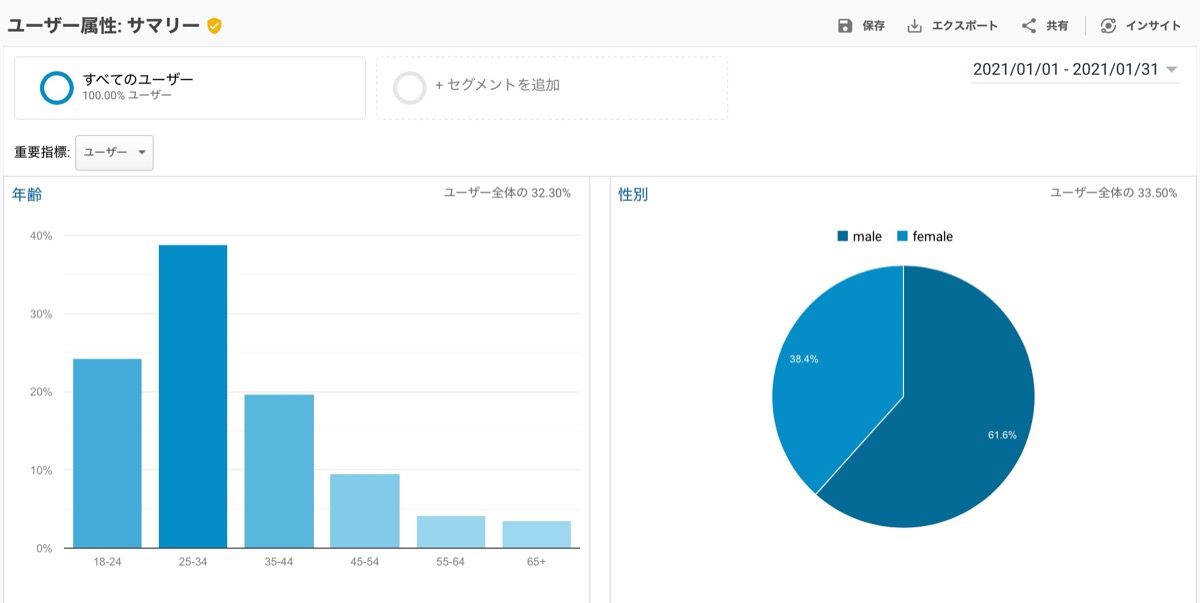
Task: Click the female legend text
Action: coord(933,237)
